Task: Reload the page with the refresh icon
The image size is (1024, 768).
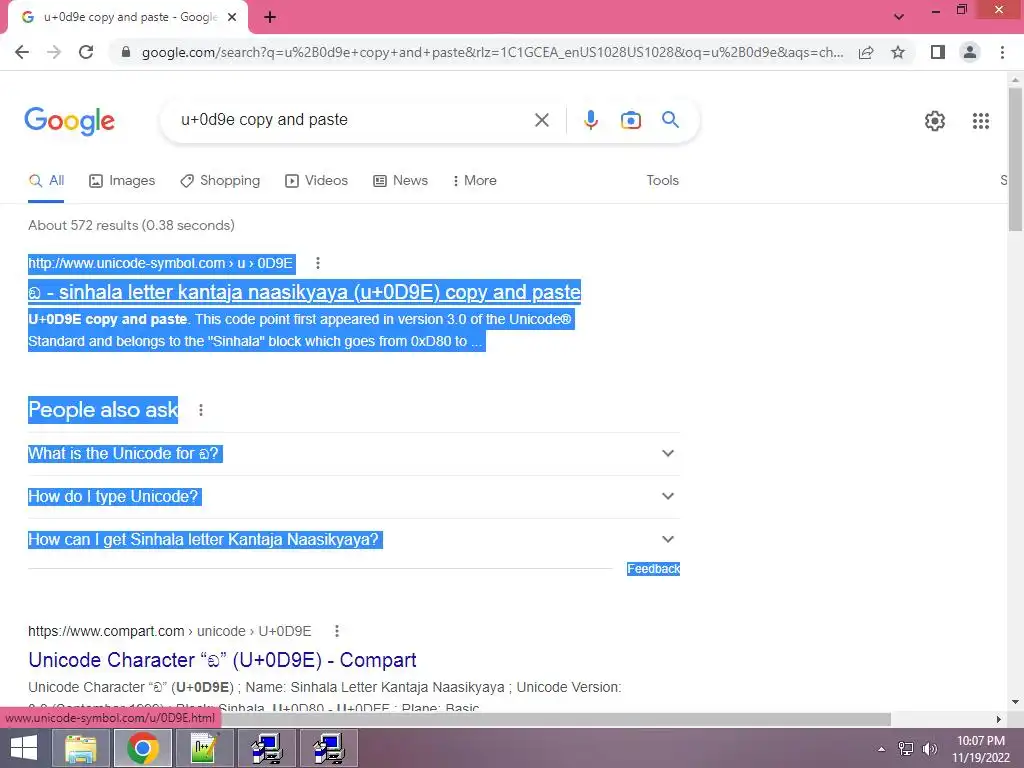Action: 86,52
